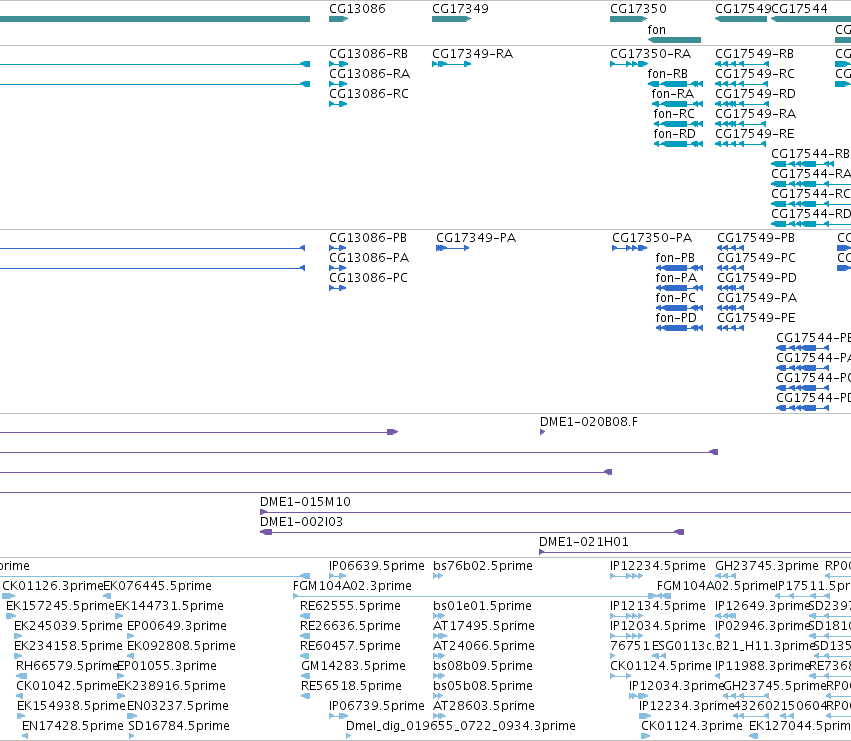This screenshot has width=851, height=741.
Task: Open EST IP12134.5prime
Action: (x=658, y=606)
